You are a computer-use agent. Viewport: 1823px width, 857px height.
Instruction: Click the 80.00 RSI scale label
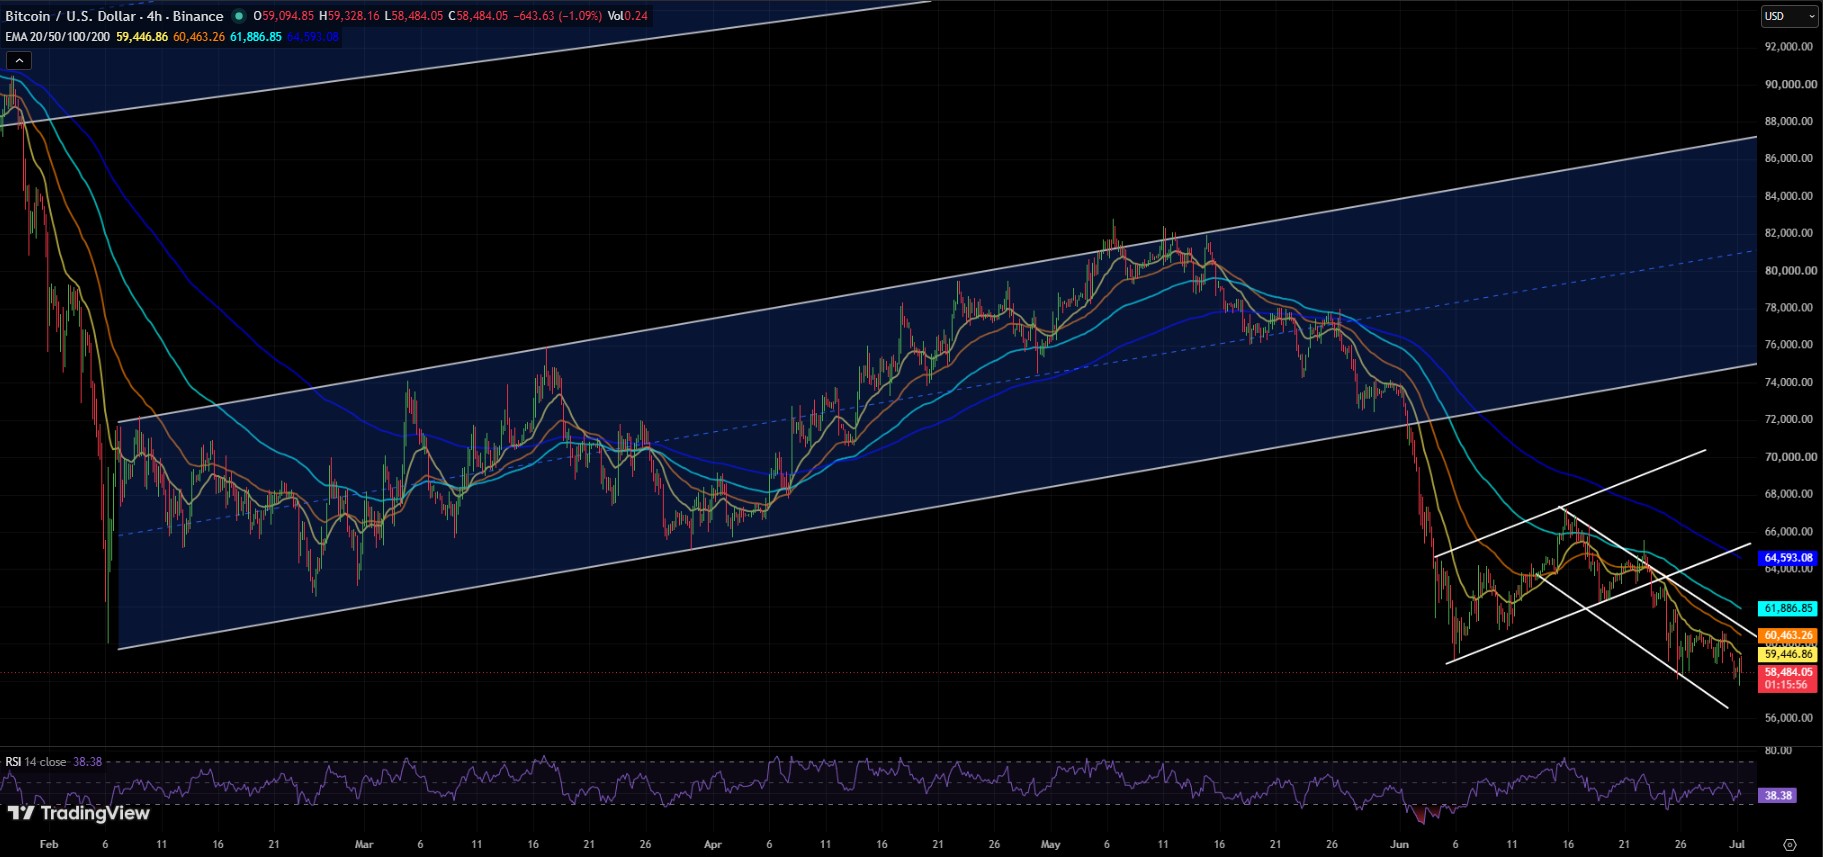click(1778, 750)
